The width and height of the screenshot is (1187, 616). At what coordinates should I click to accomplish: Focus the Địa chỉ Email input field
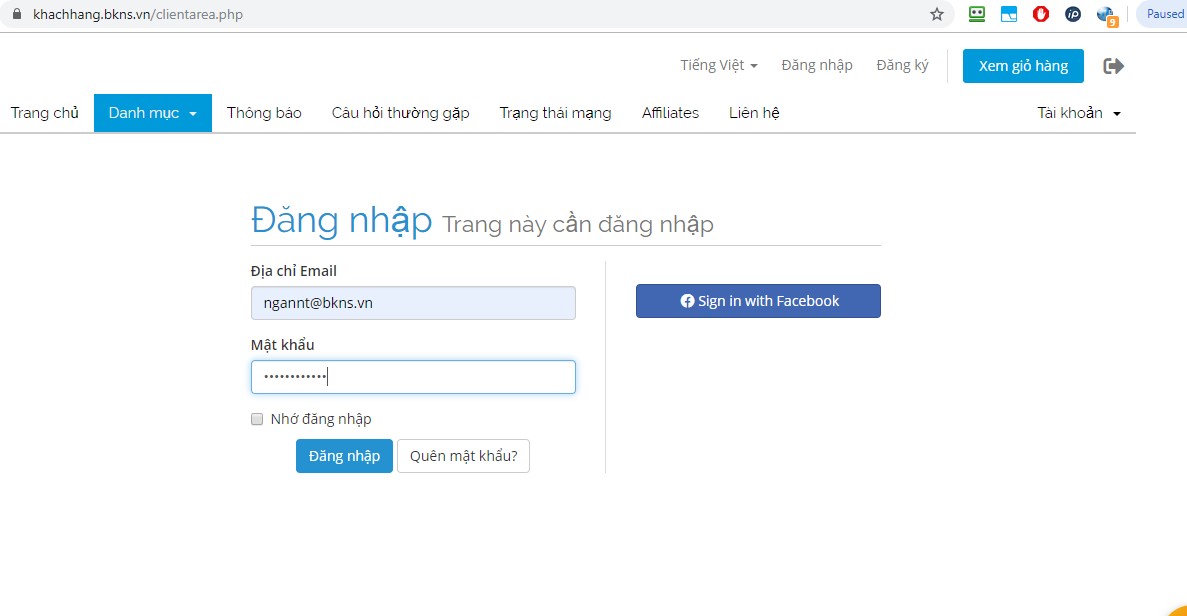point(413,303)
